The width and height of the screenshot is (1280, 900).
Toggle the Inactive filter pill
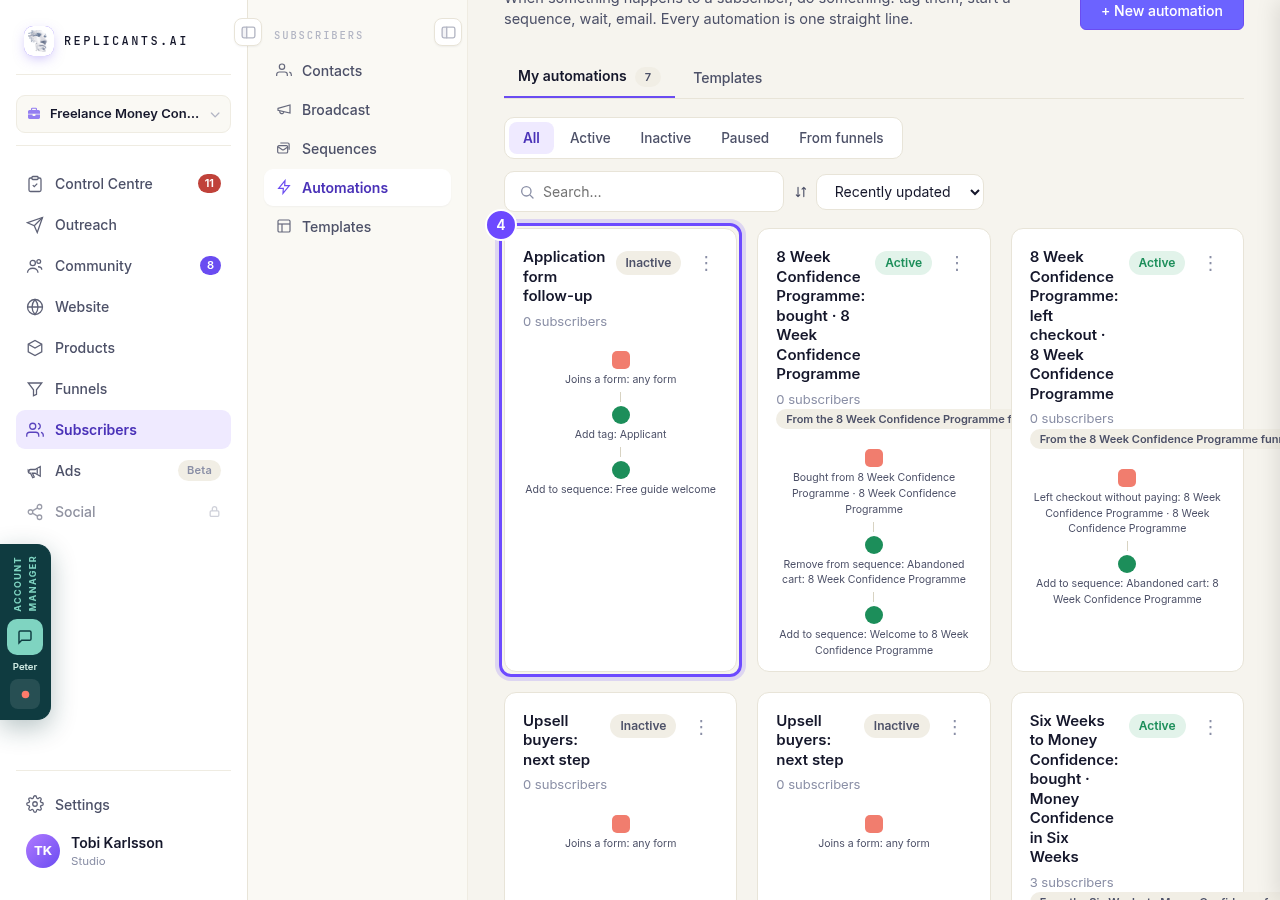(665, 138)
